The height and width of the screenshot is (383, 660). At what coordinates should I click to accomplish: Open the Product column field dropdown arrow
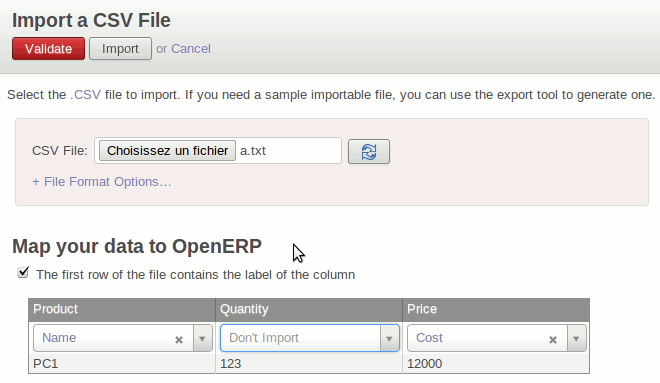click(202, 338)
